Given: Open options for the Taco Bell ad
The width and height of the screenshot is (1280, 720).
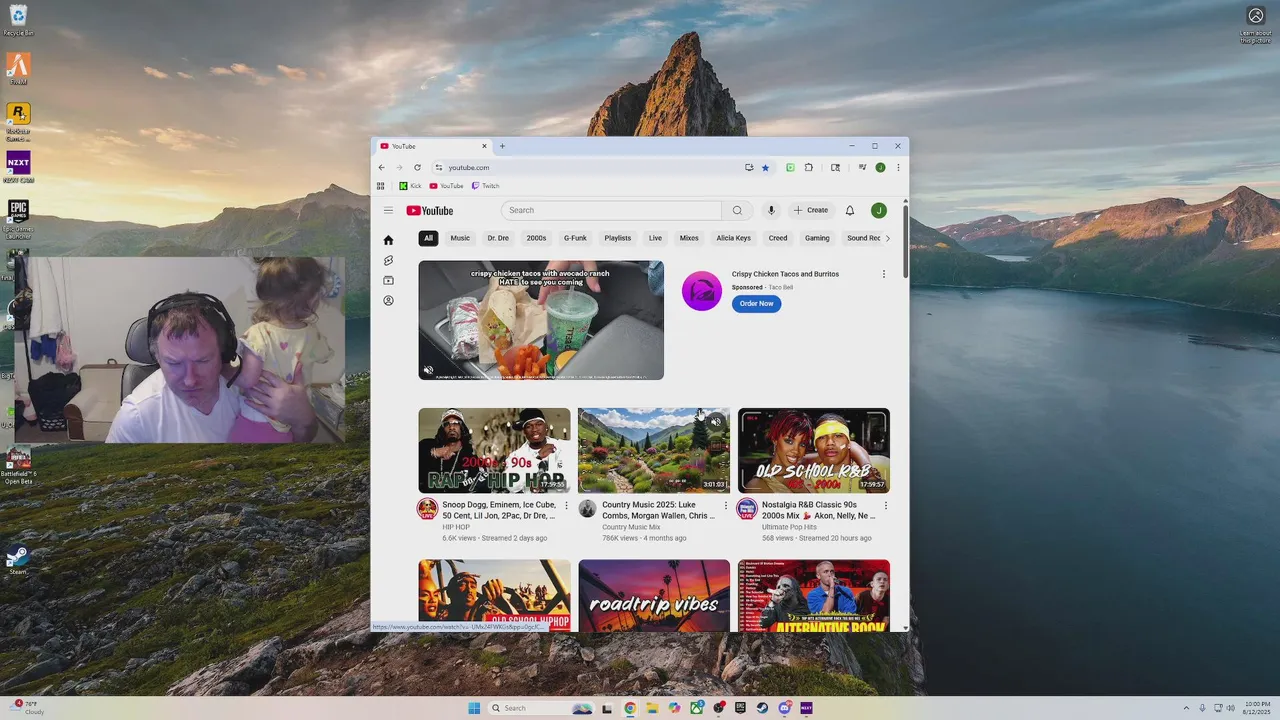Looking at the screenshot, I should pyautogui.click(x=883, y=274).
